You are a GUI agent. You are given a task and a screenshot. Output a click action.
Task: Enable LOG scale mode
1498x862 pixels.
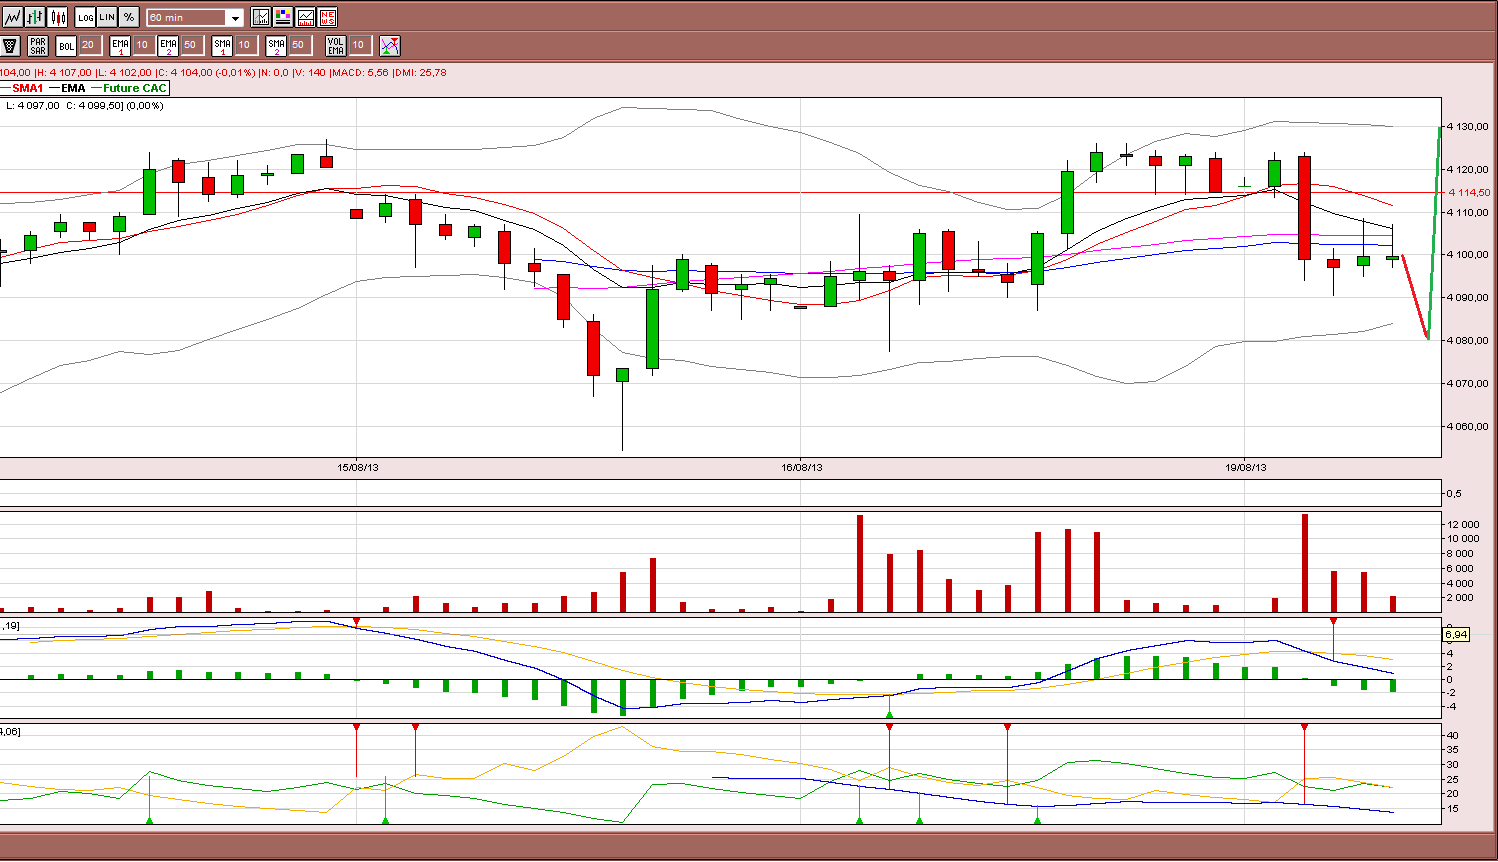pyautogui.click(x=85, y=17)
